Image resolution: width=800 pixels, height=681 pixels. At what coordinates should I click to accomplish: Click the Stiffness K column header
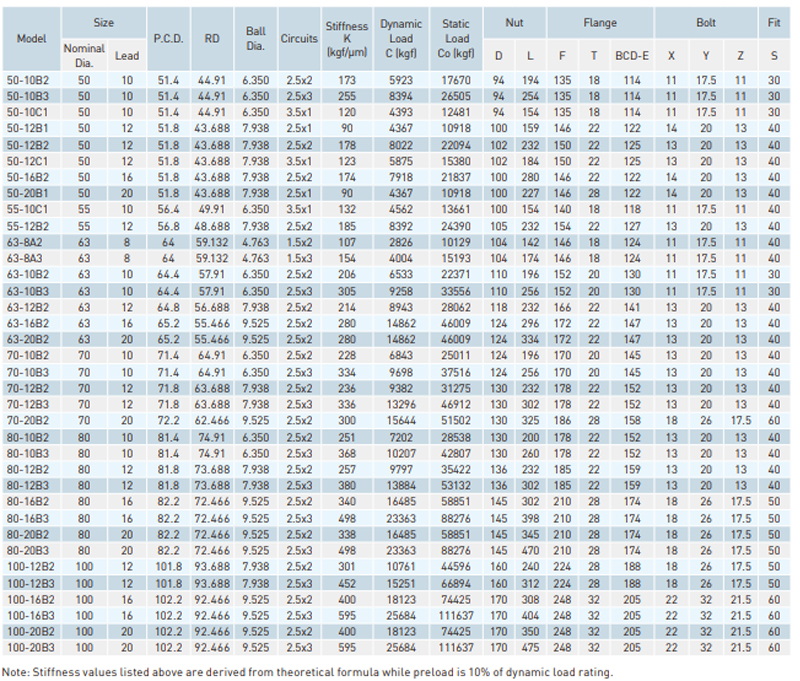pyautogui.click(x=347, y=38)
